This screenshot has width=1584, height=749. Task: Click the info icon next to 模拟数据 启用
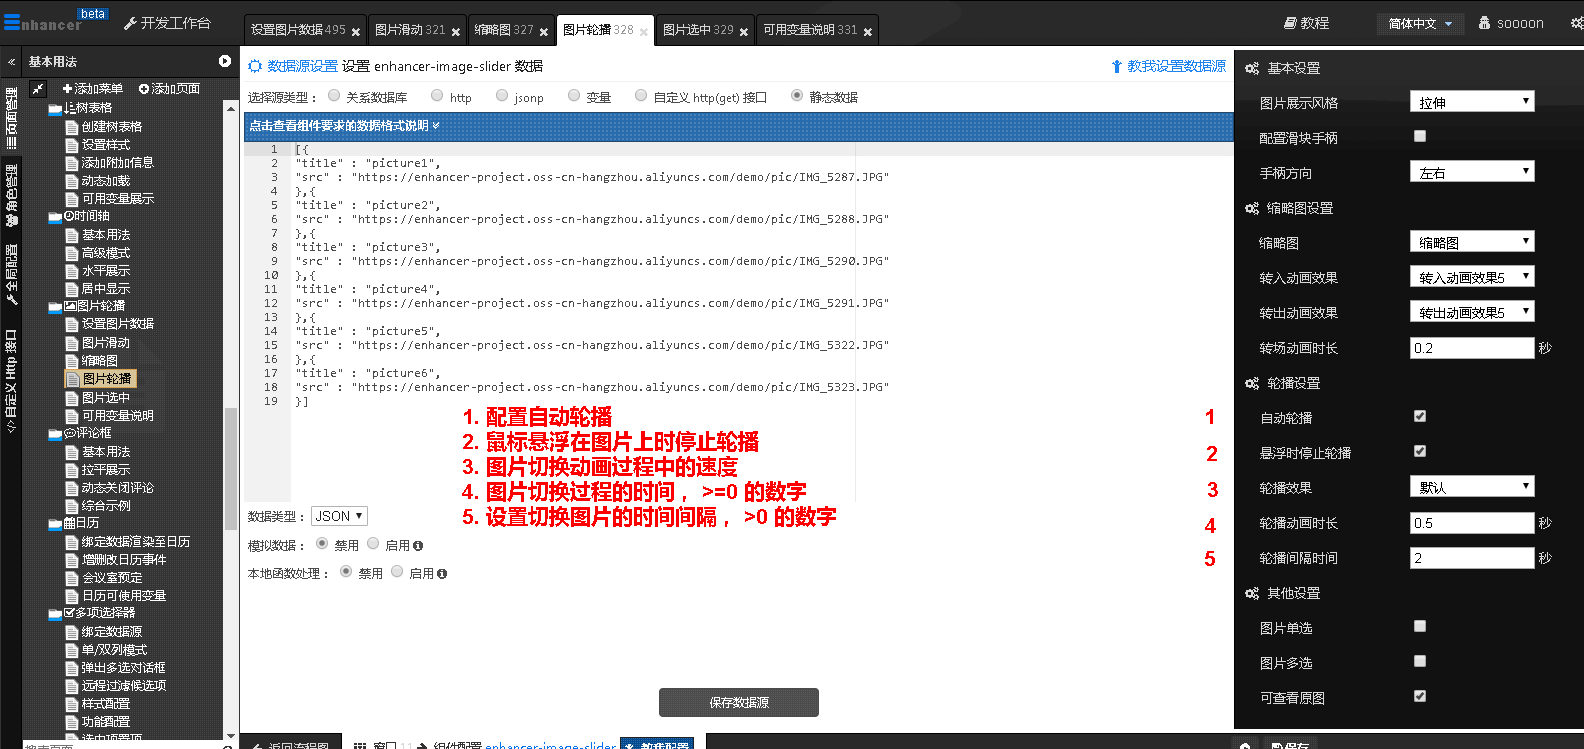418,546
